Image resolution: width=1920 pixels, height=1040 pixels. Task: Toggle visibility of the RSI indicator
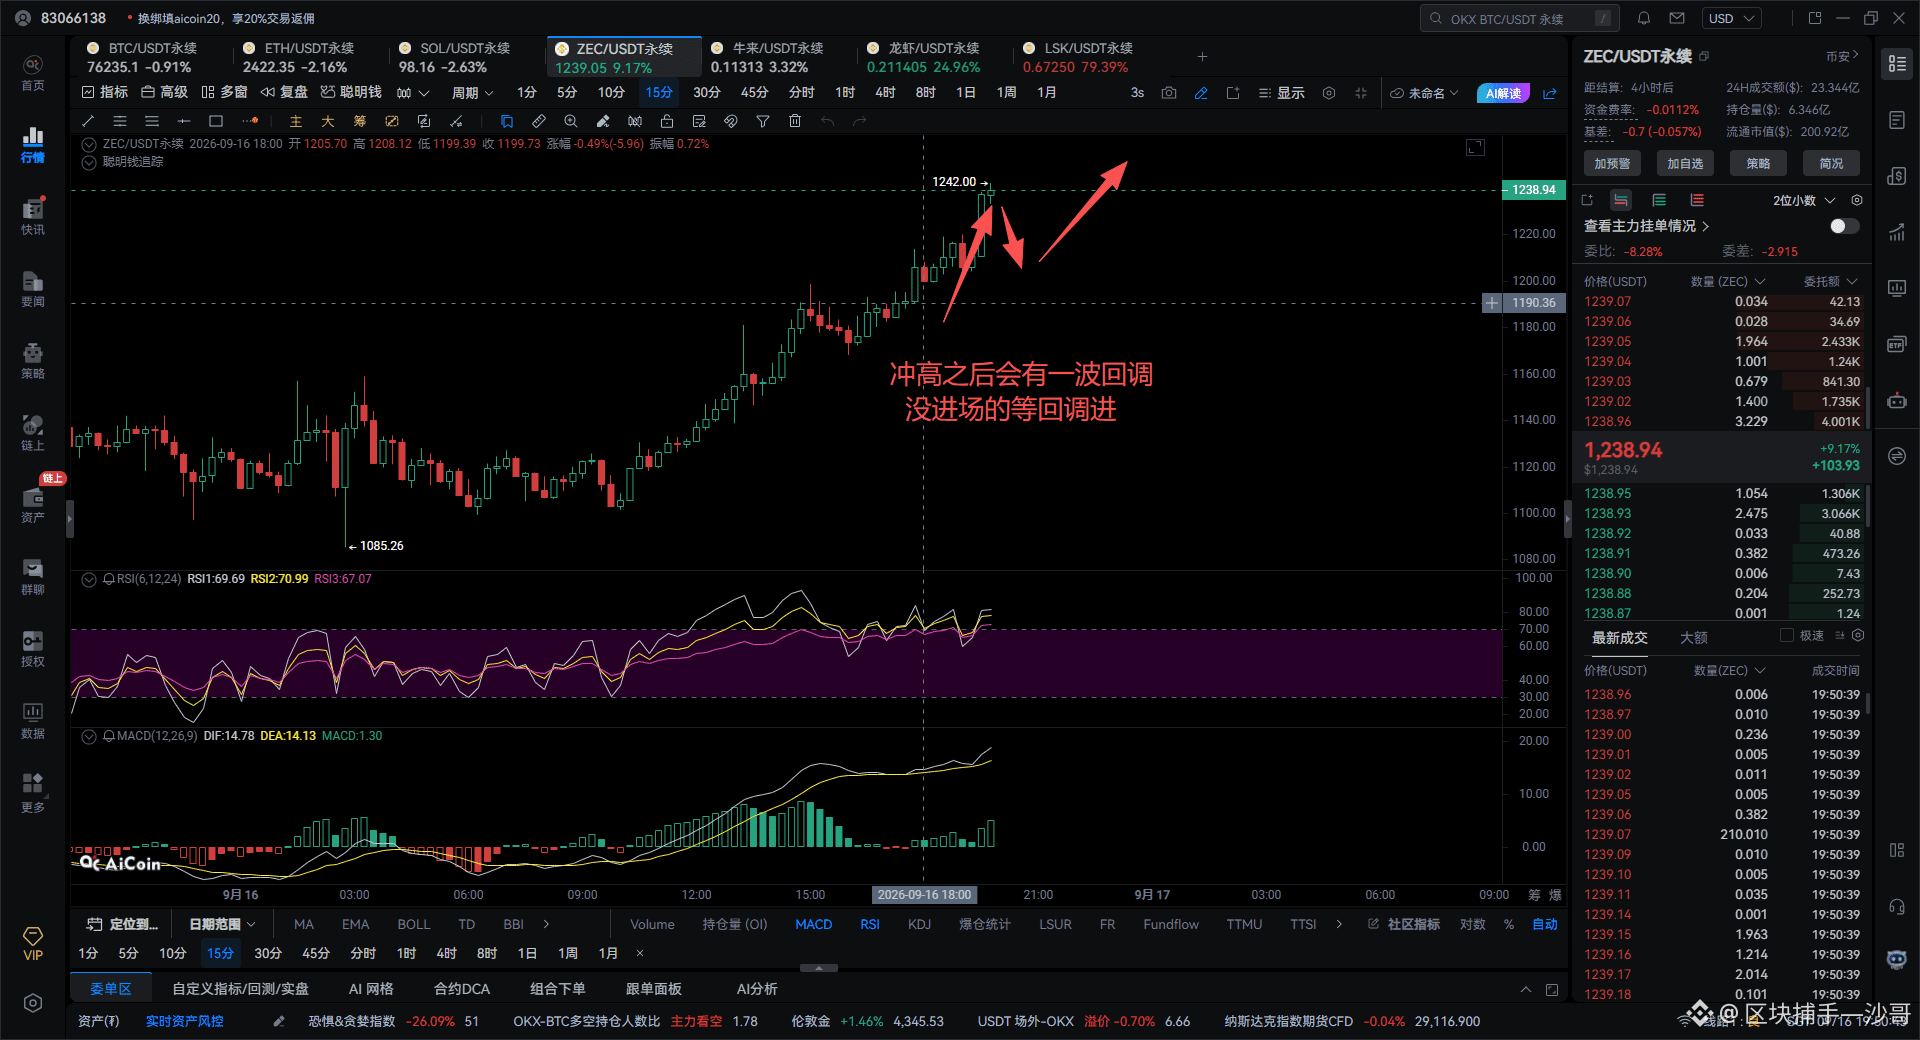pyautogui.click(x=89, y=579)
